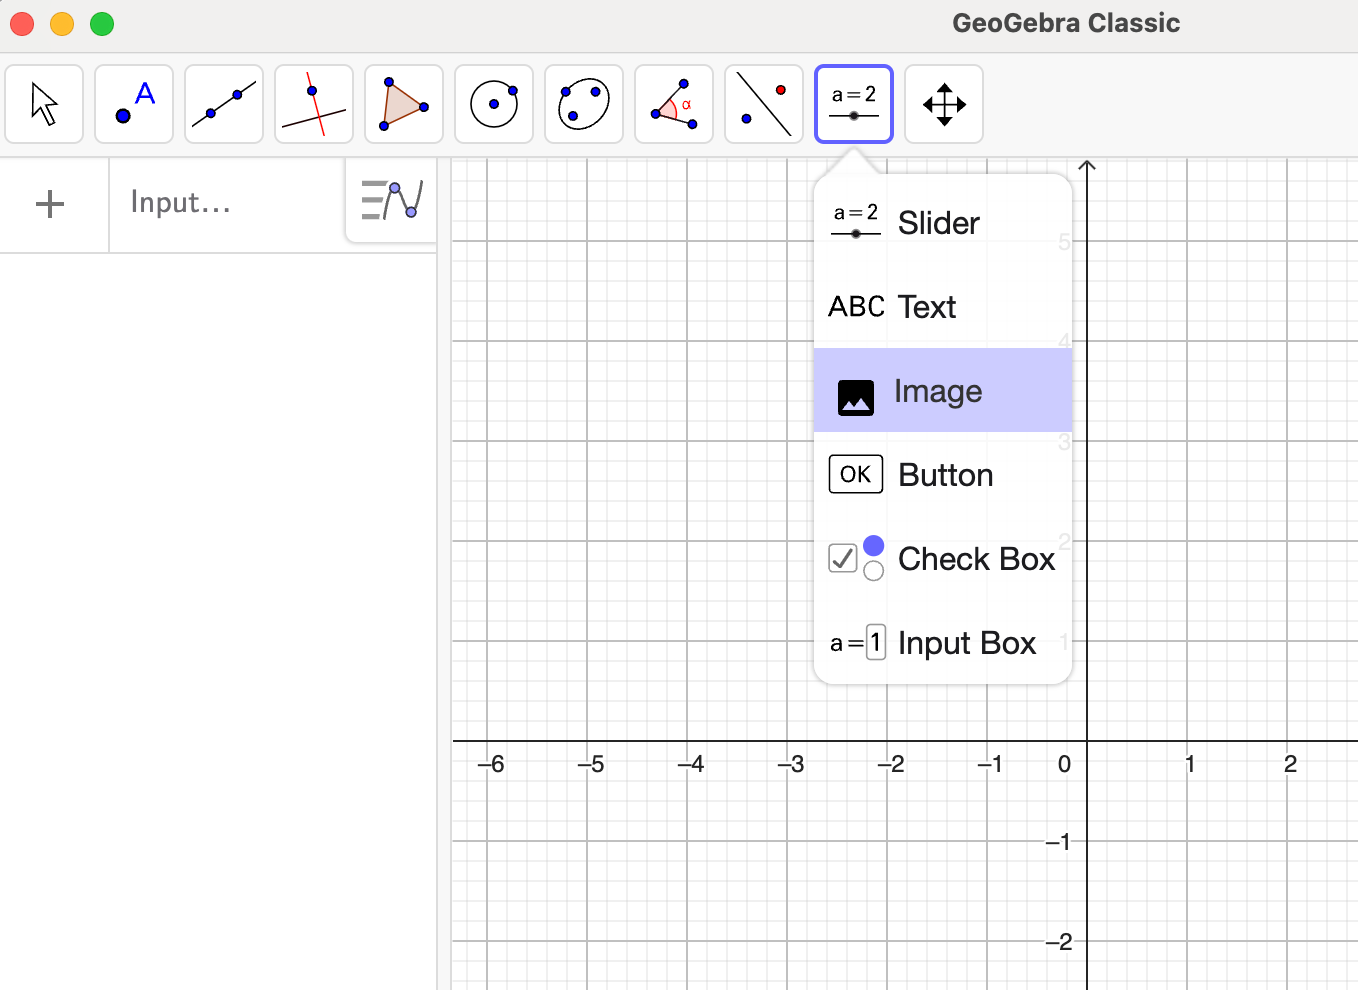The image size is (1358, 990).
Task: Click the 2 label on the x-axis
Action: [1290, 764]
